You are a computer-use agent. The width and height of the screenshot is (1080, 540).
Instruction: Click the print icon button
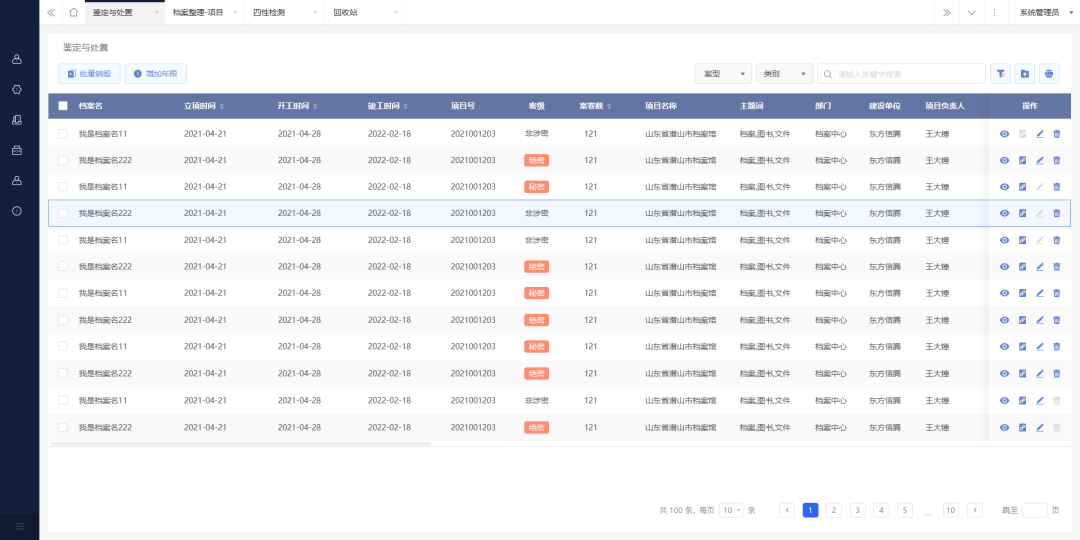tap(1049, 74)
